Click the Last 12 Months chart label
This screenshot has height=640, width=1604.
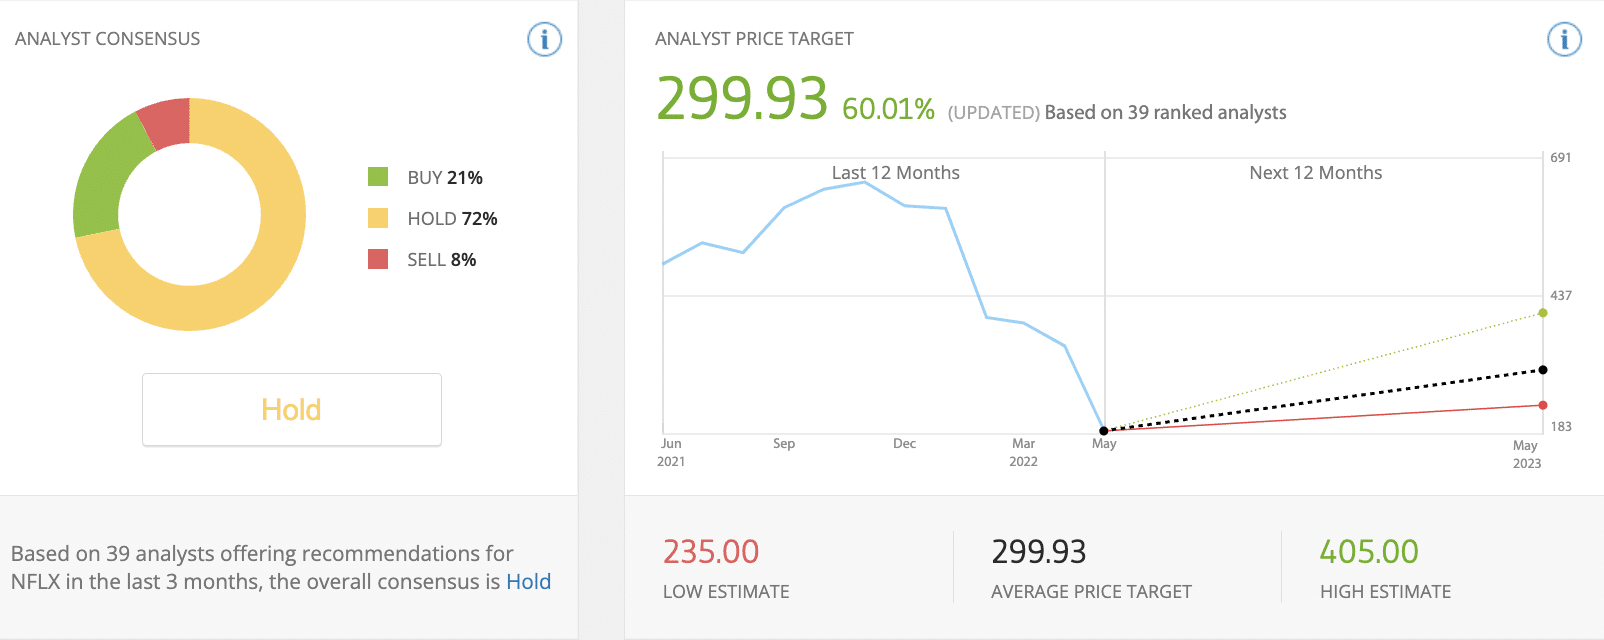(x=895, y=173)
